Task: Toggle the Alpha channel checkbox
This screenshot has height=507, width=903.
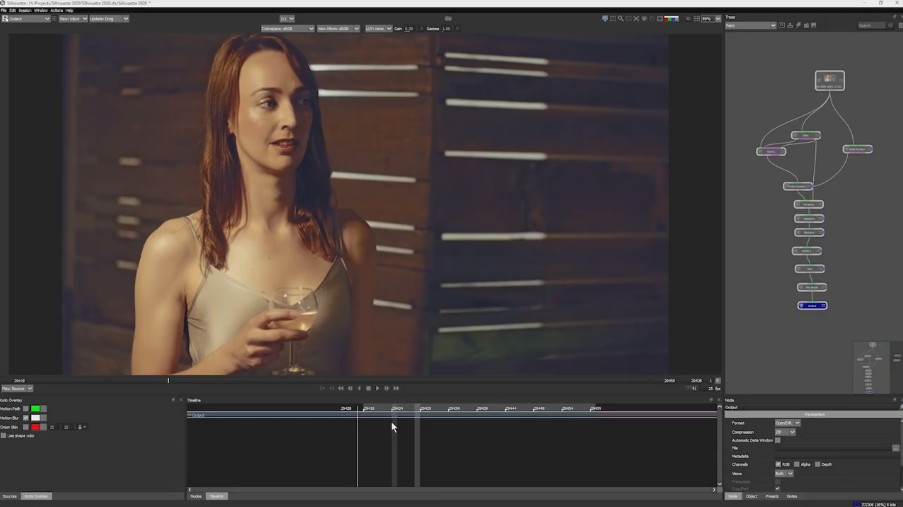Action: pyautogui.click(x=796, y=464)
